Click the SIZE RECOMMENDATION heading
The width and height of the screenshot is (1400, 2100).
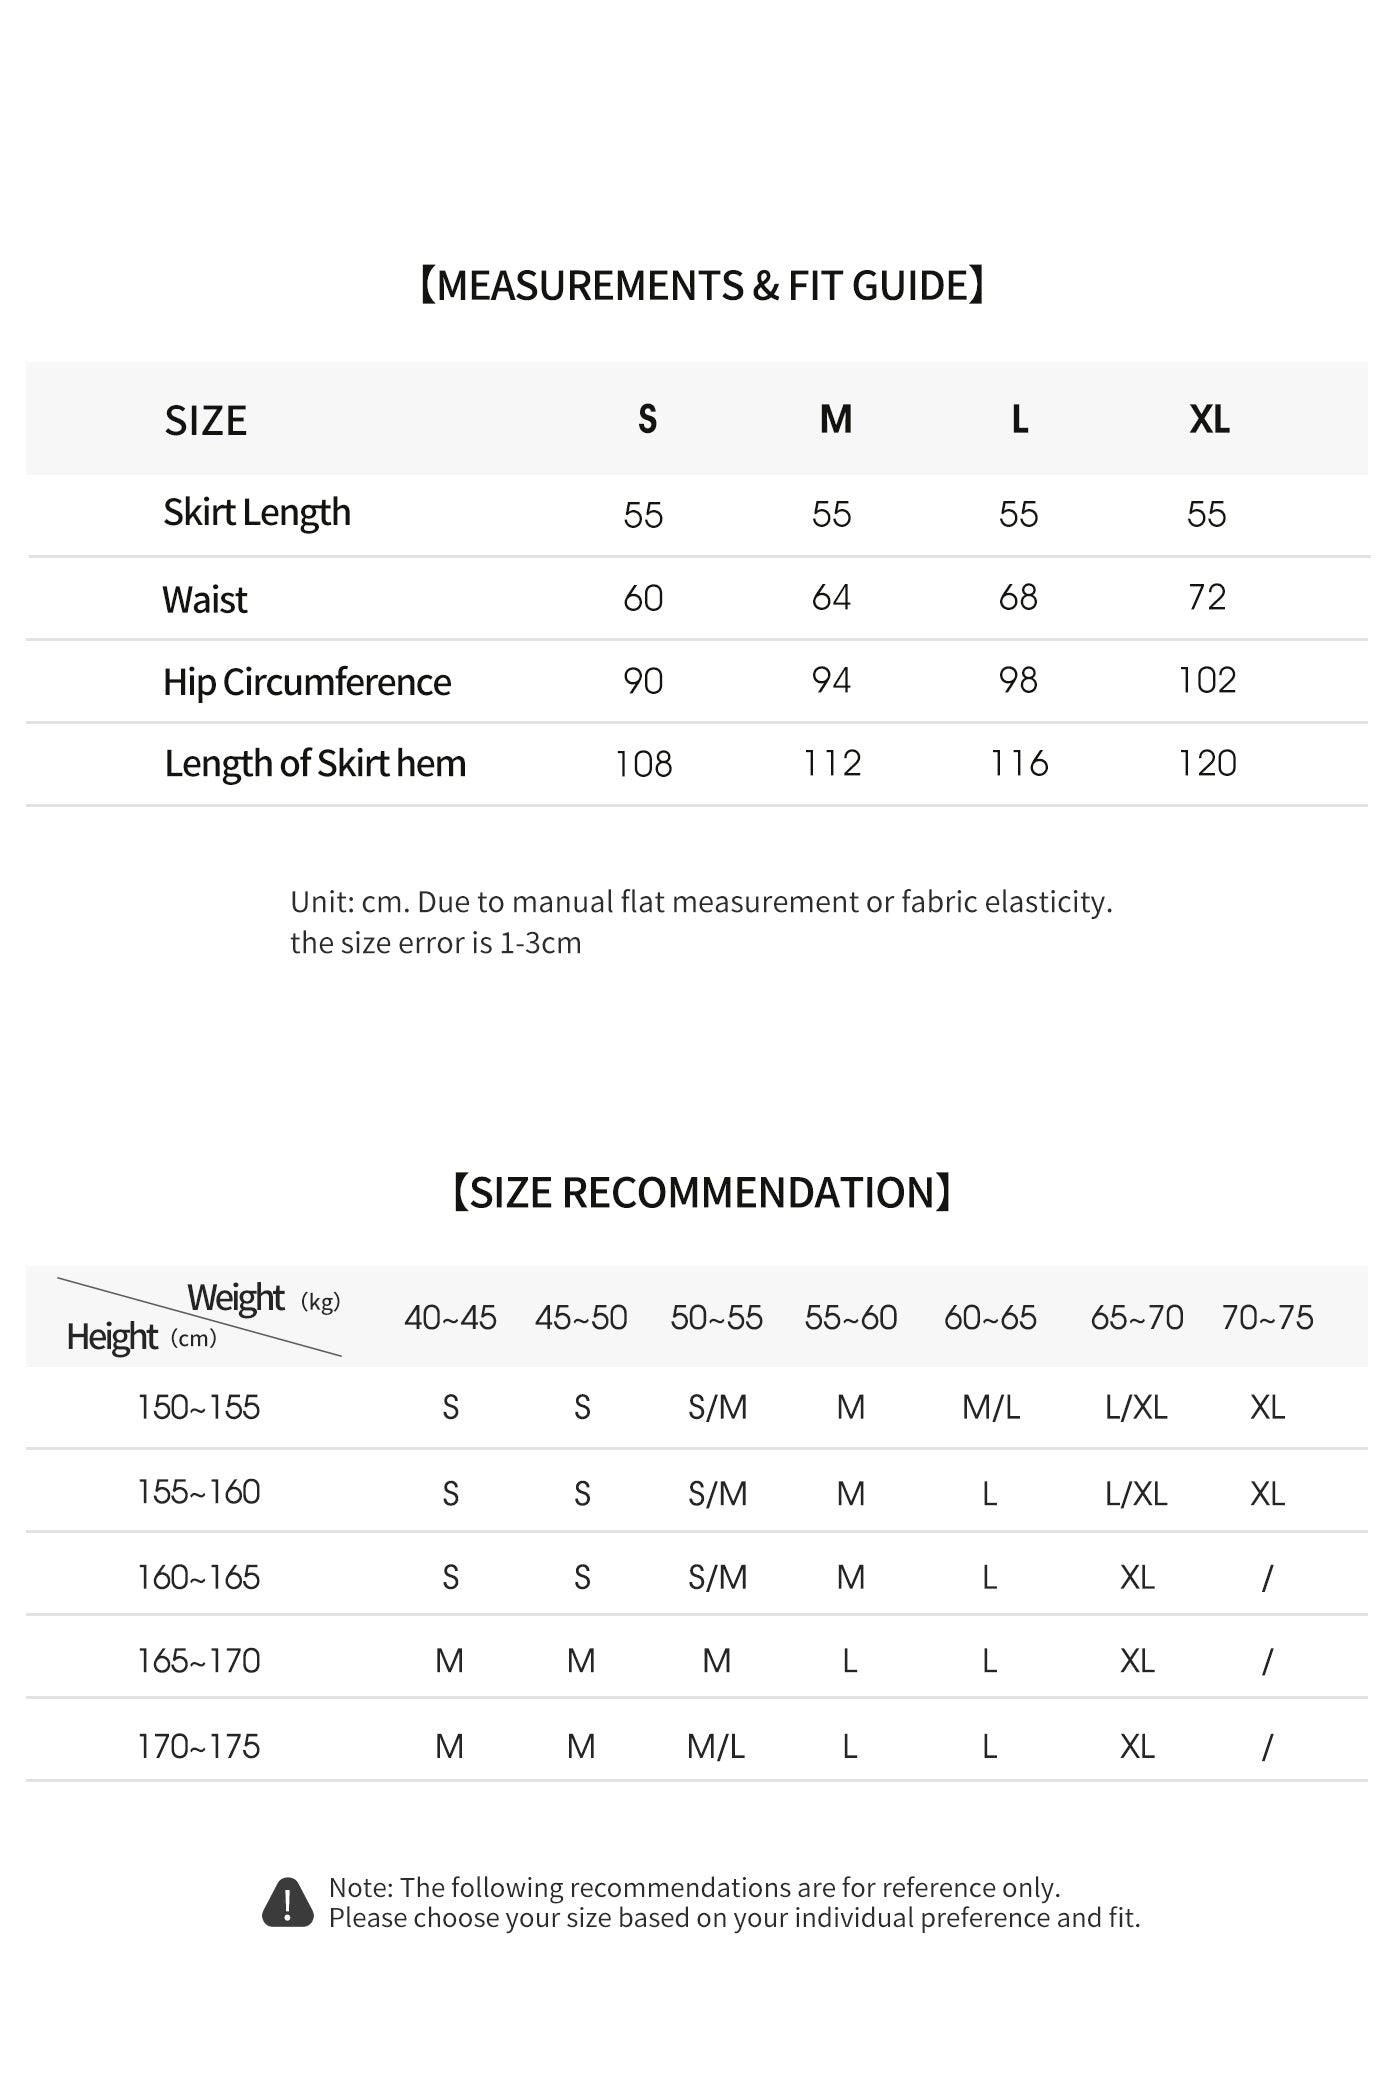coord(701,1193)
